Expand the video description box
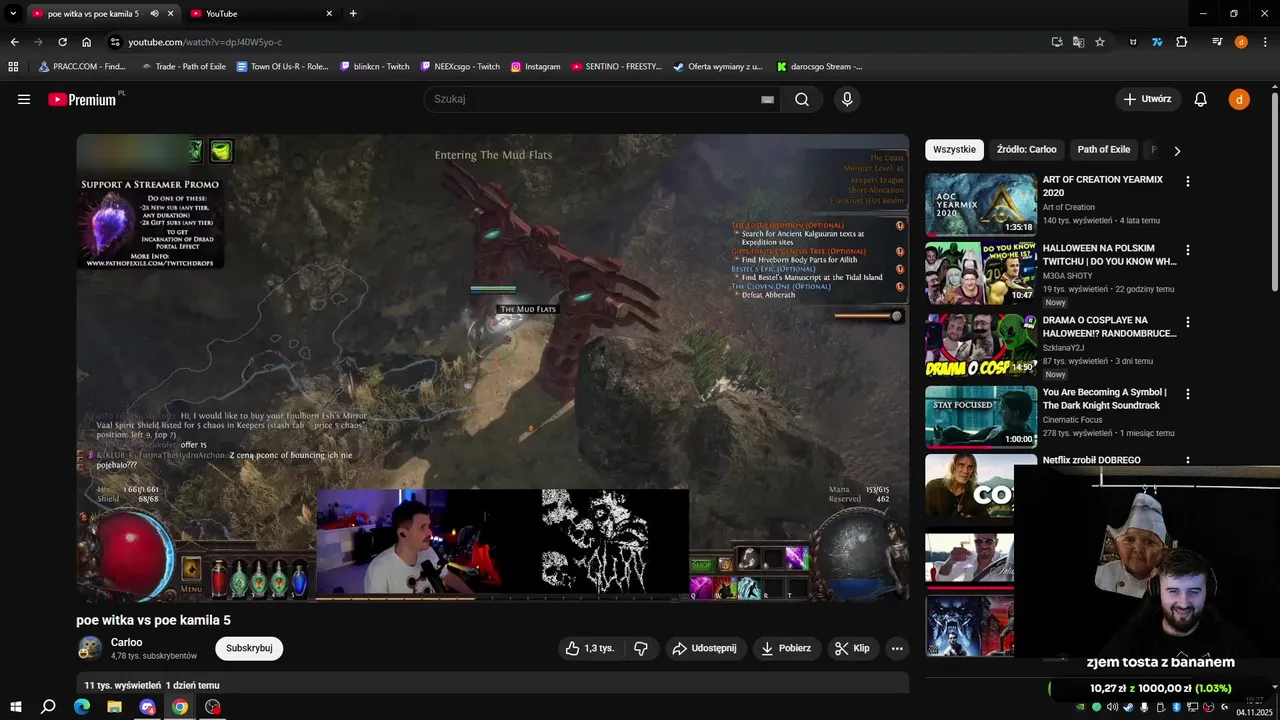Screen dimensions: 1280x720 point(493,685)
